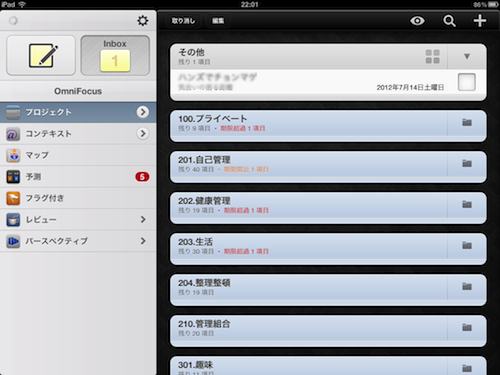This screenshot has width=500, height=375.
Task: Click the 予測 calendar icon
Action: pos(13,177)
